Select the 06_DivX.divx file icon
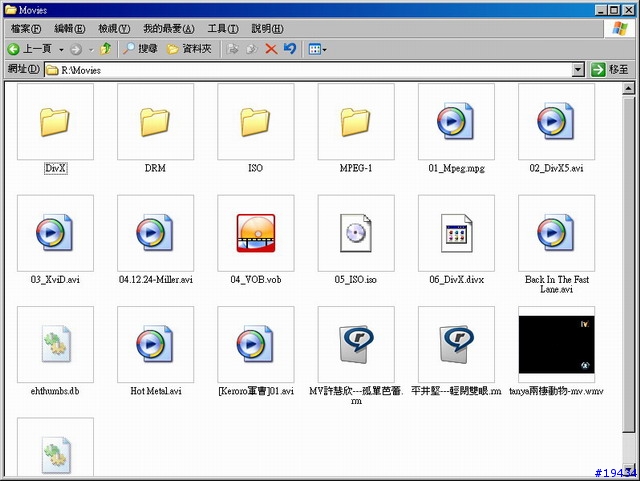Image resolution: width=640 pixels, height=481 pixels. pos(456,233)
